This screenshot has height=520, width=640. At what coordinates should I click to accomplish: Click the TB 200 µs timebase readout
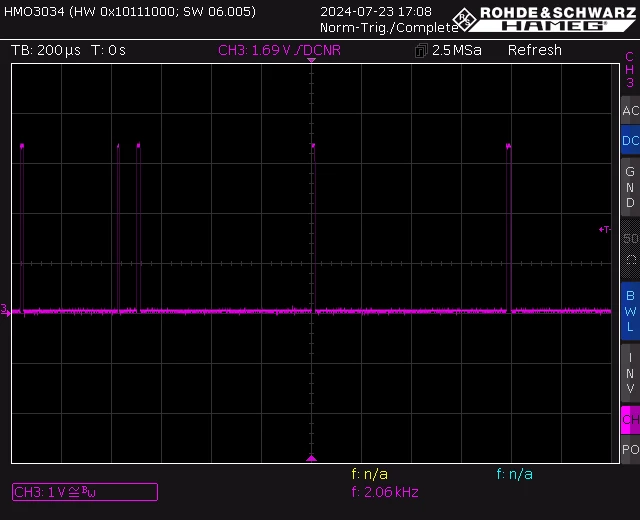46,50
